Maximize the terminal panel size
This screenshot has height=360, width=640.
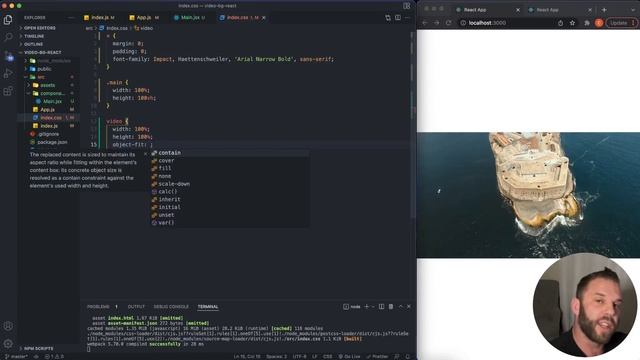(x=400, y=307)
